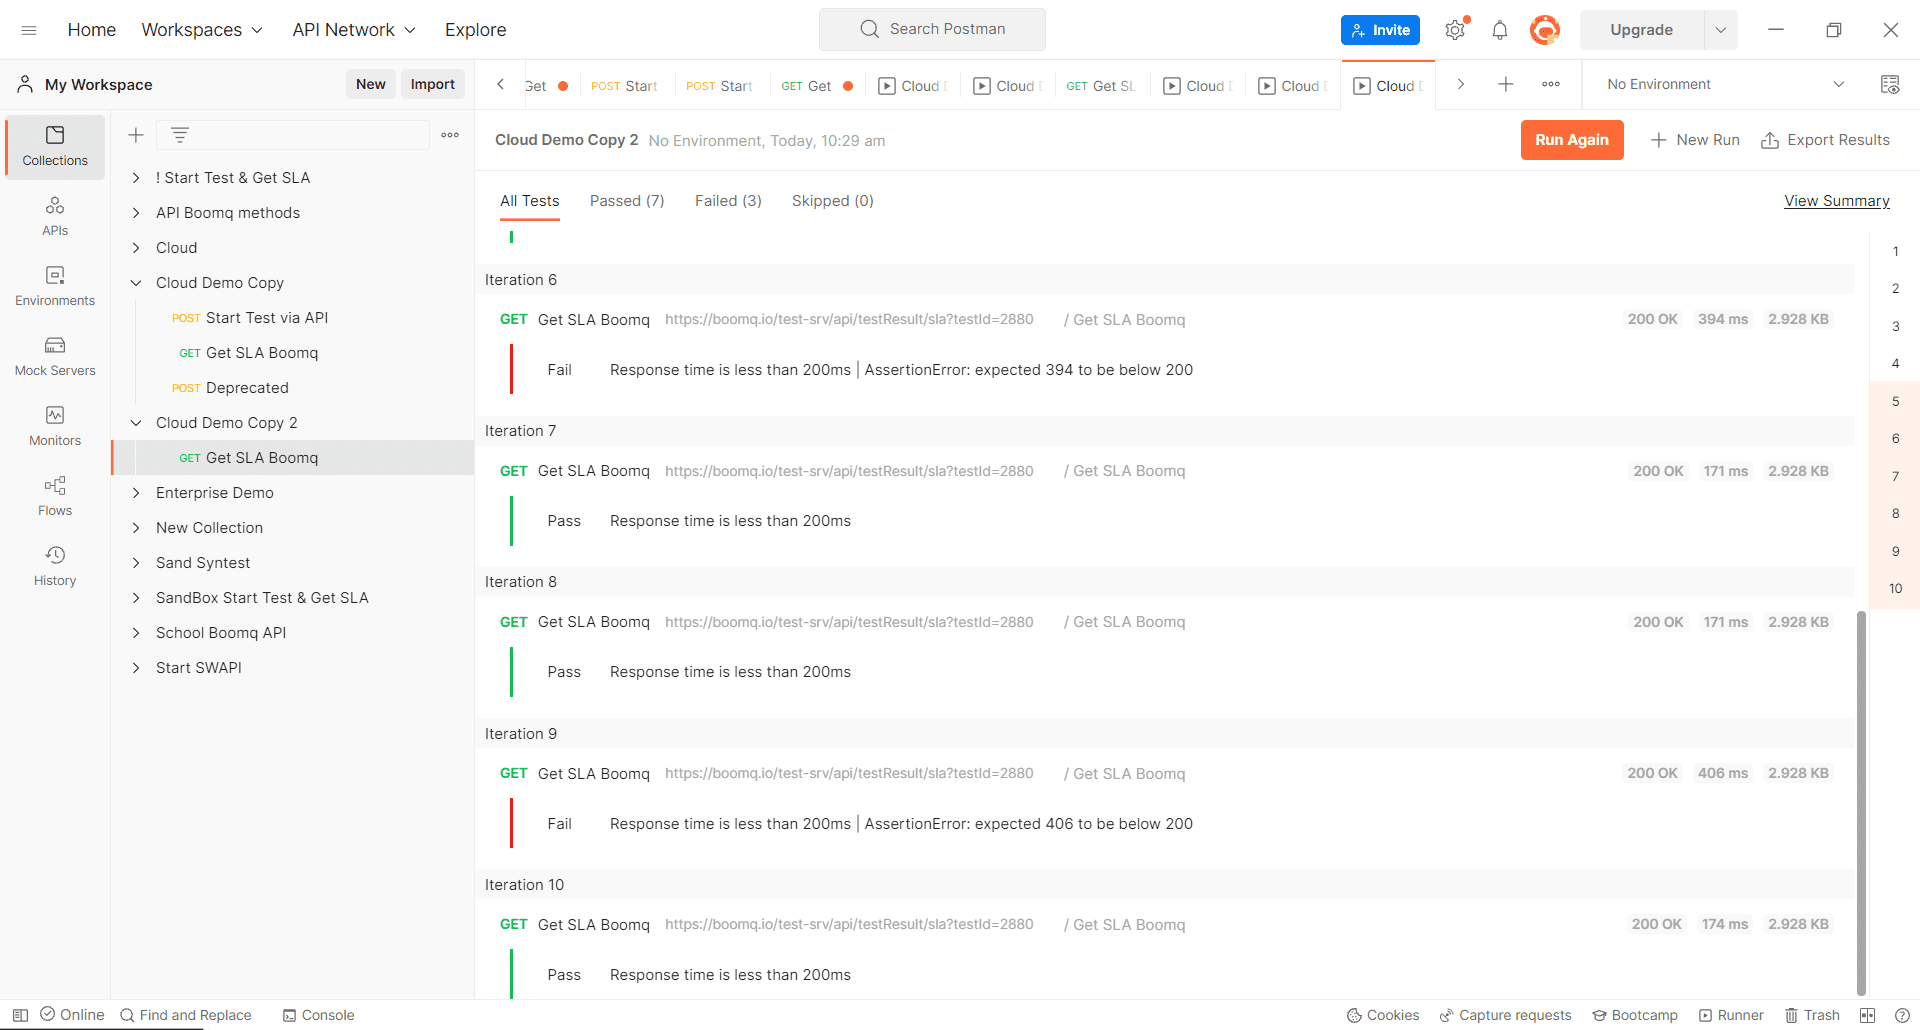This screenshot has width=1920, height=1030.
Task: Expand the School Boomq API collection
Action: (x=136, y=633)
